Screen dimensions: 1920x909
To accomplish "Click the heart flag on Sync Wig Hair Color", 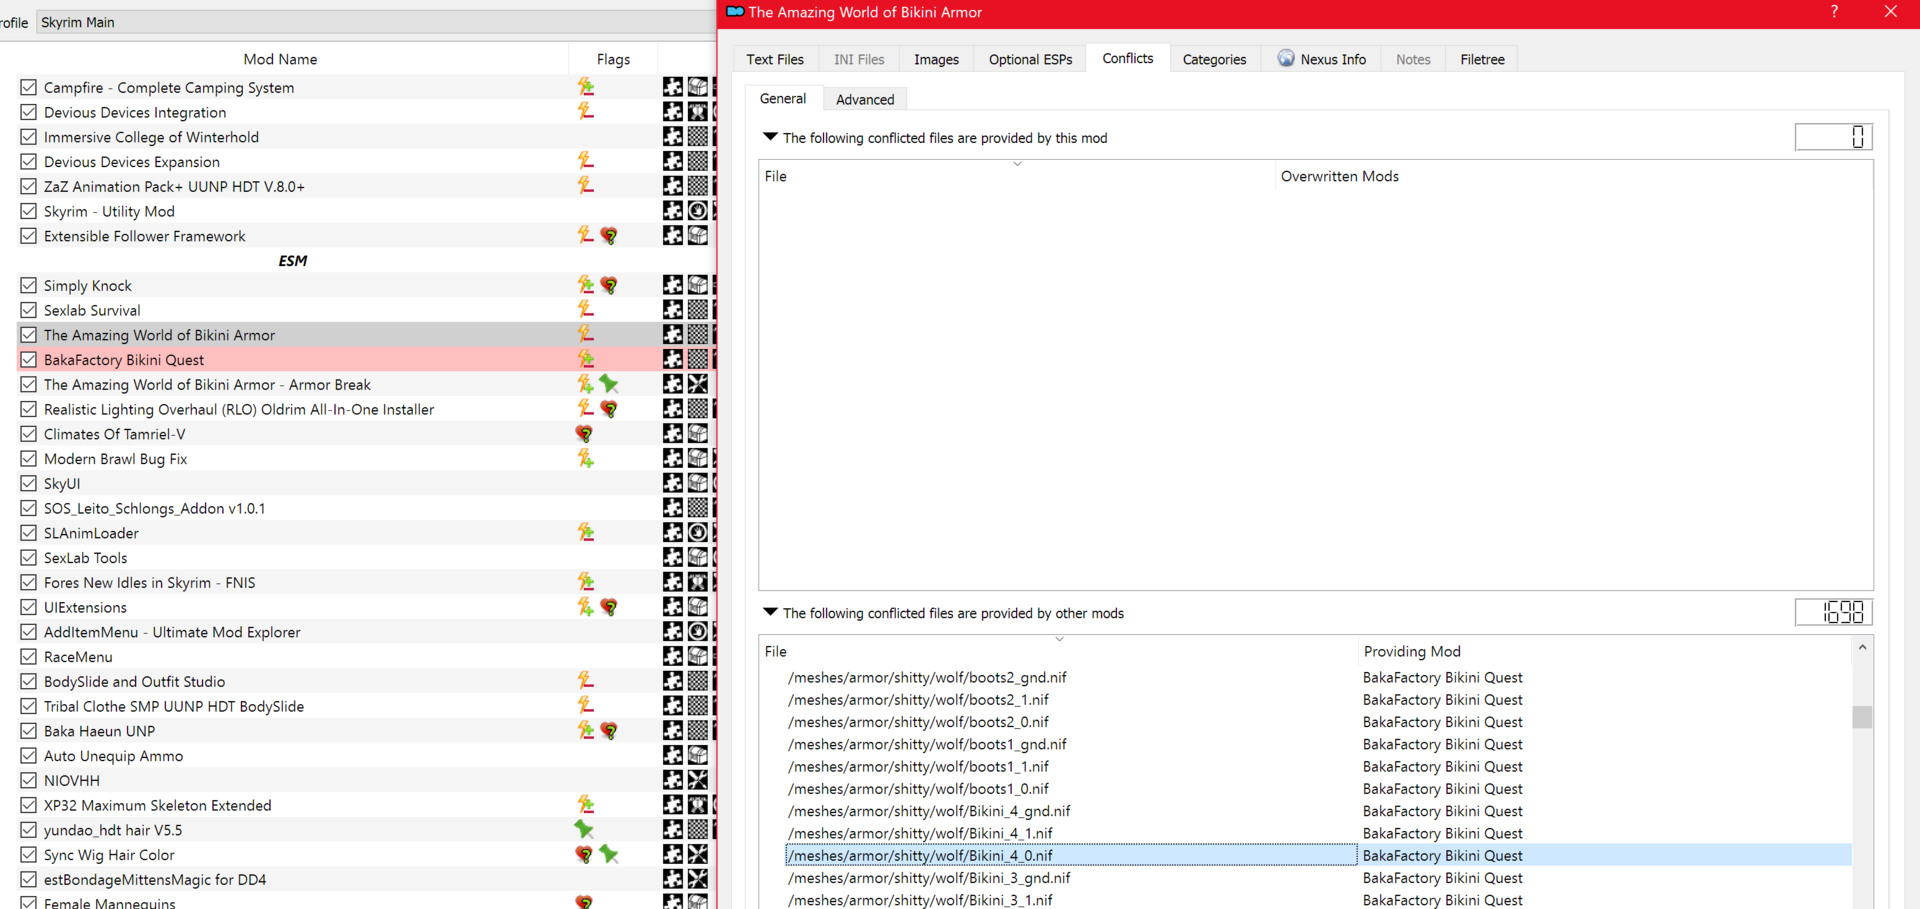I will coord(585,855).
